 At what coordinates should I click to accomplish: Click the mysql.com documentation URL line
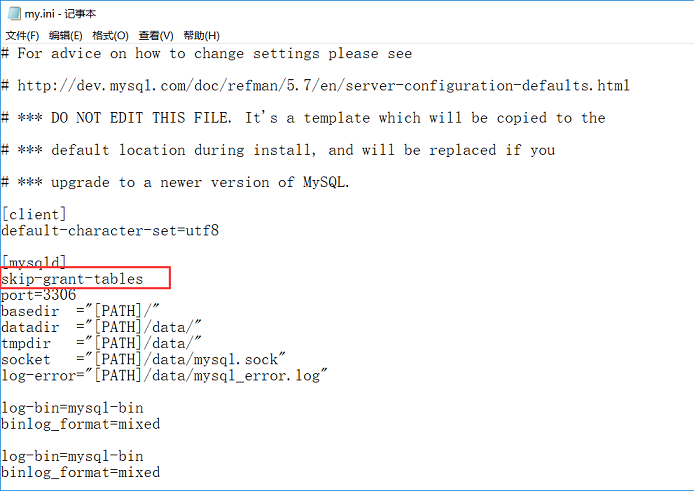(x=316, y=85)
